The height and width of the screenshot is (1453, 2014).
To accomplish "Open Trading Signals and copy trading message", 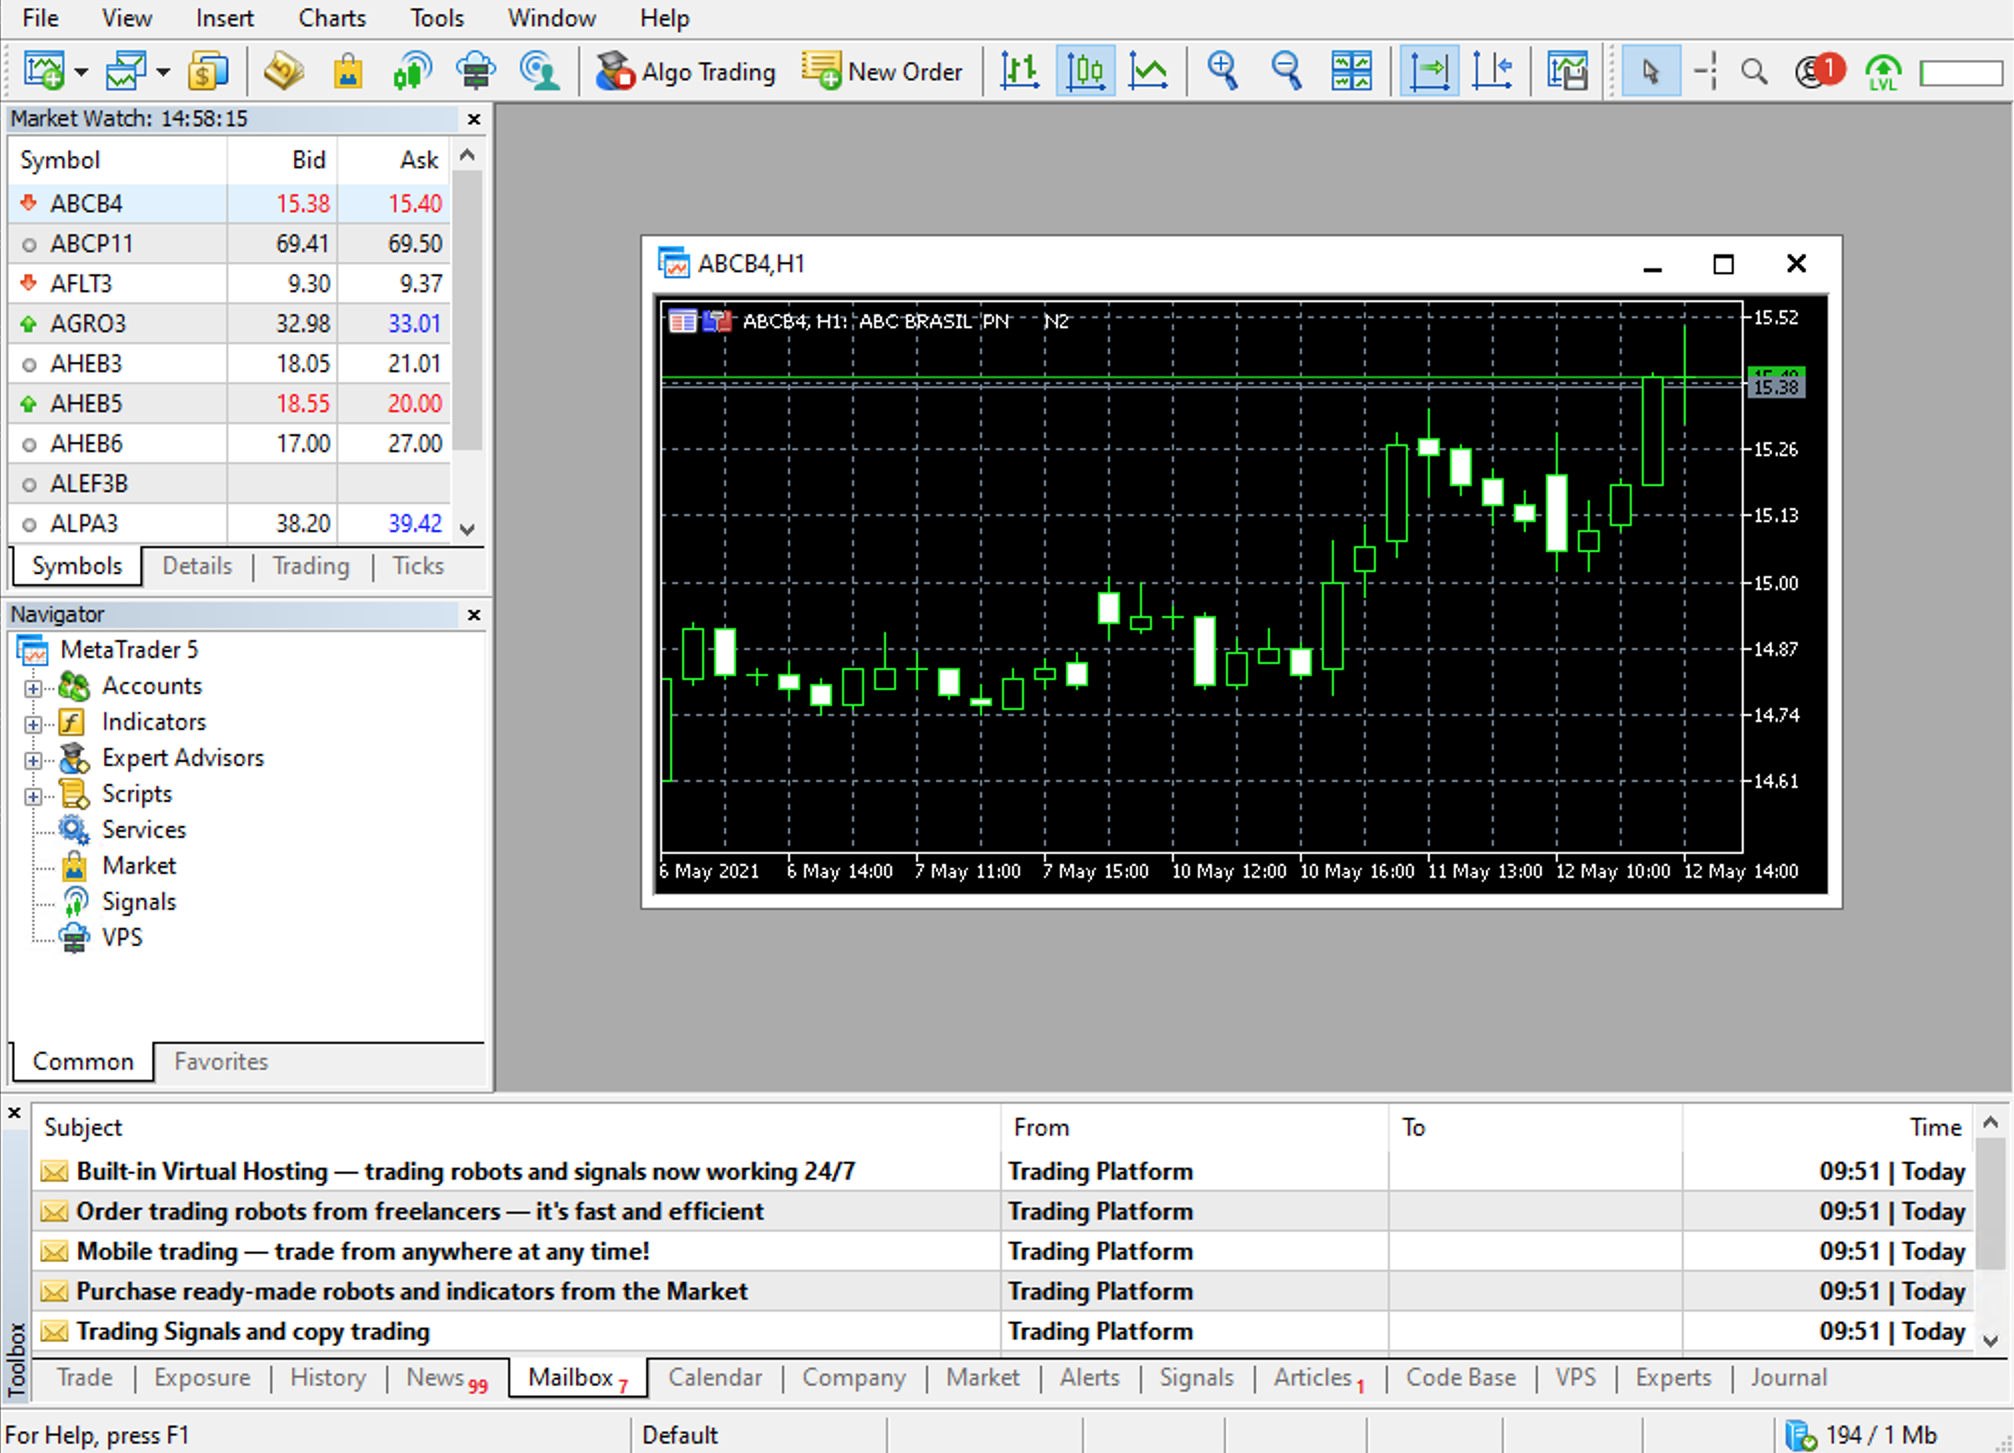I will pos(1003,1332).
